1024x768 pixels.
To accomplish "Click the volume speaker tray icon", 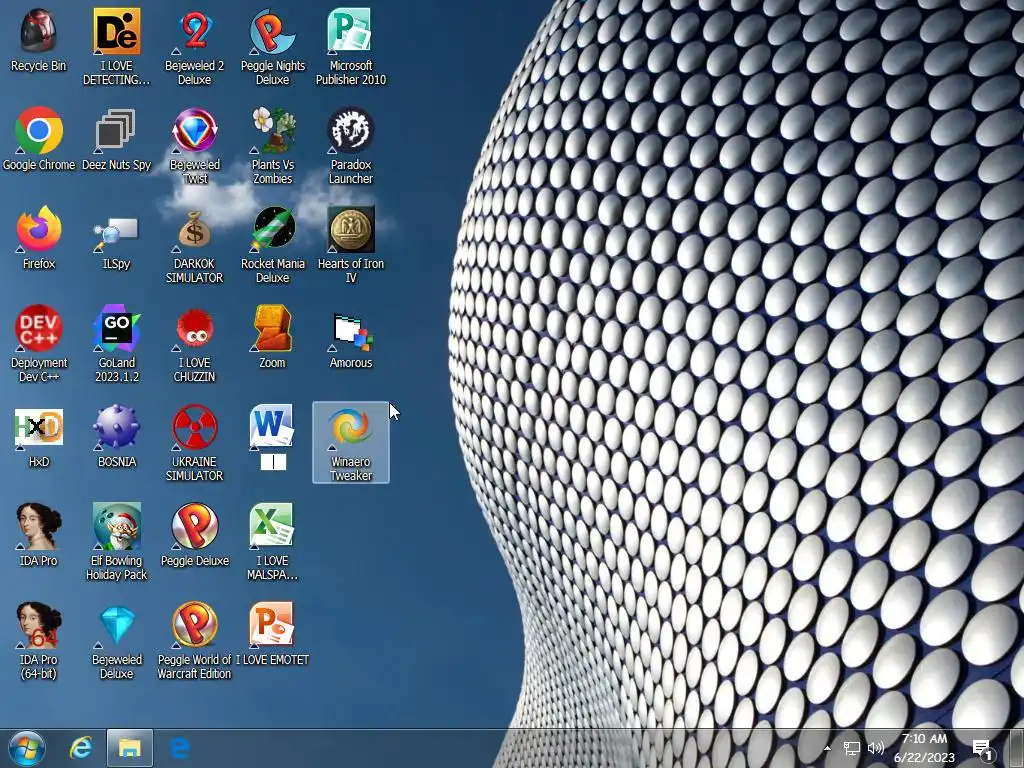I will (876, 748).
